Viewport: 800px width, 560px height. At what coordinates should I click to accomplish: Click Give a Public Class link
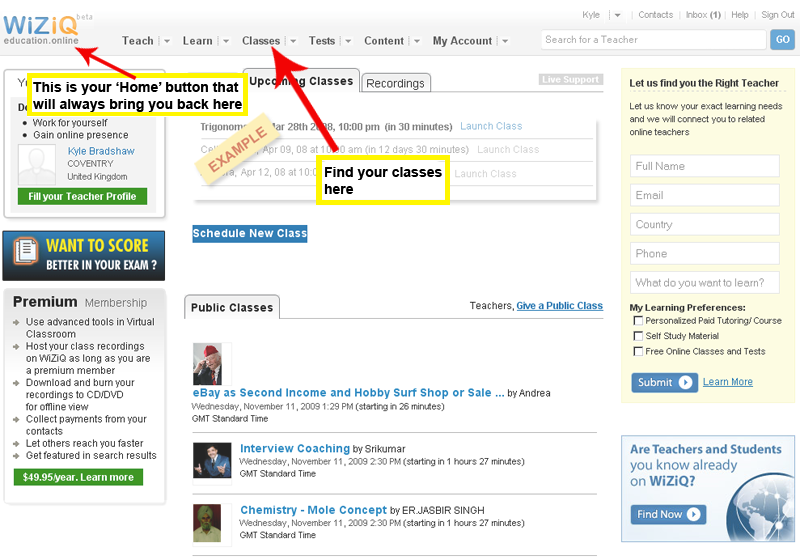pyautogui.click(x=559, y=306)
